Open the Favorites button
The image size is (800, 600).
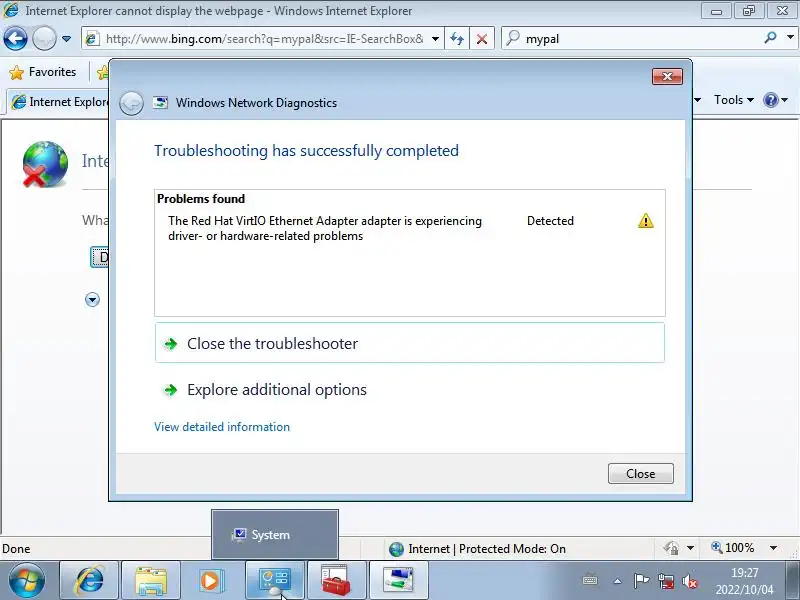click(x=43, y=72)
